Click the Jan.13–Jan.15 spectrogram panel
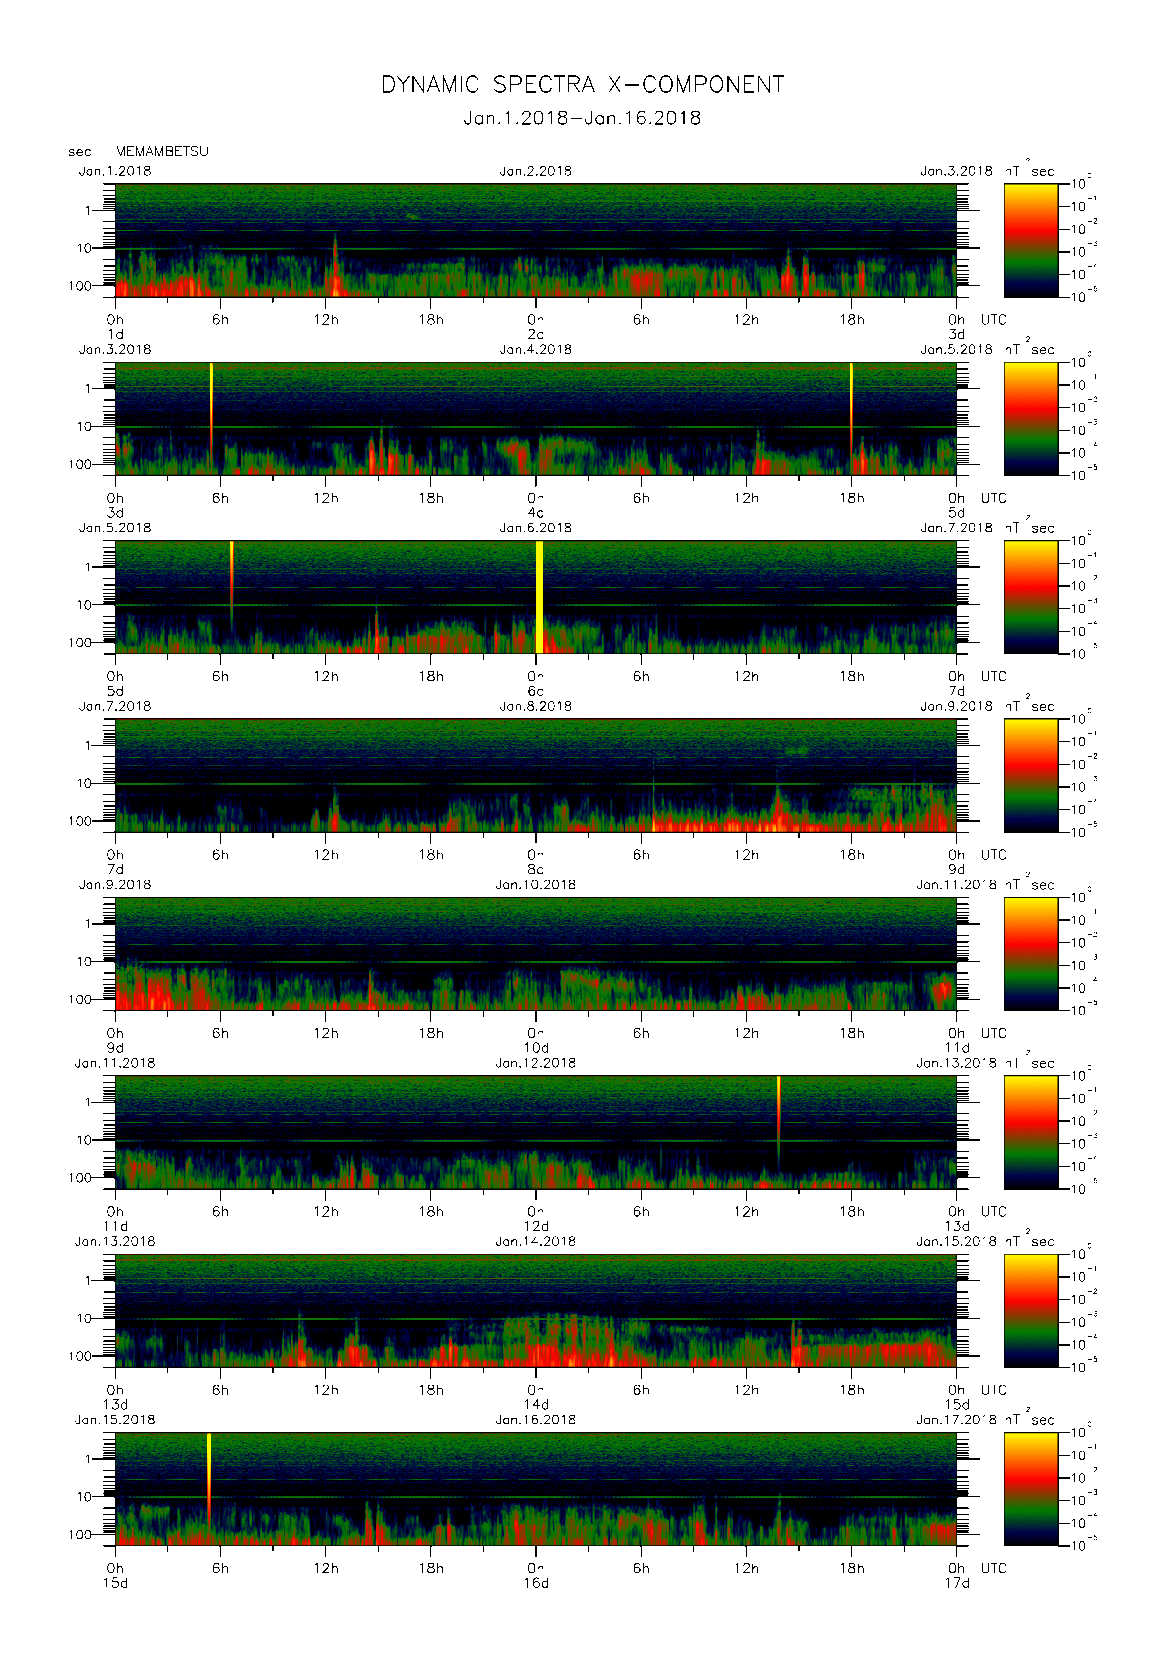The image size is (1165, 1679). 536,1311
